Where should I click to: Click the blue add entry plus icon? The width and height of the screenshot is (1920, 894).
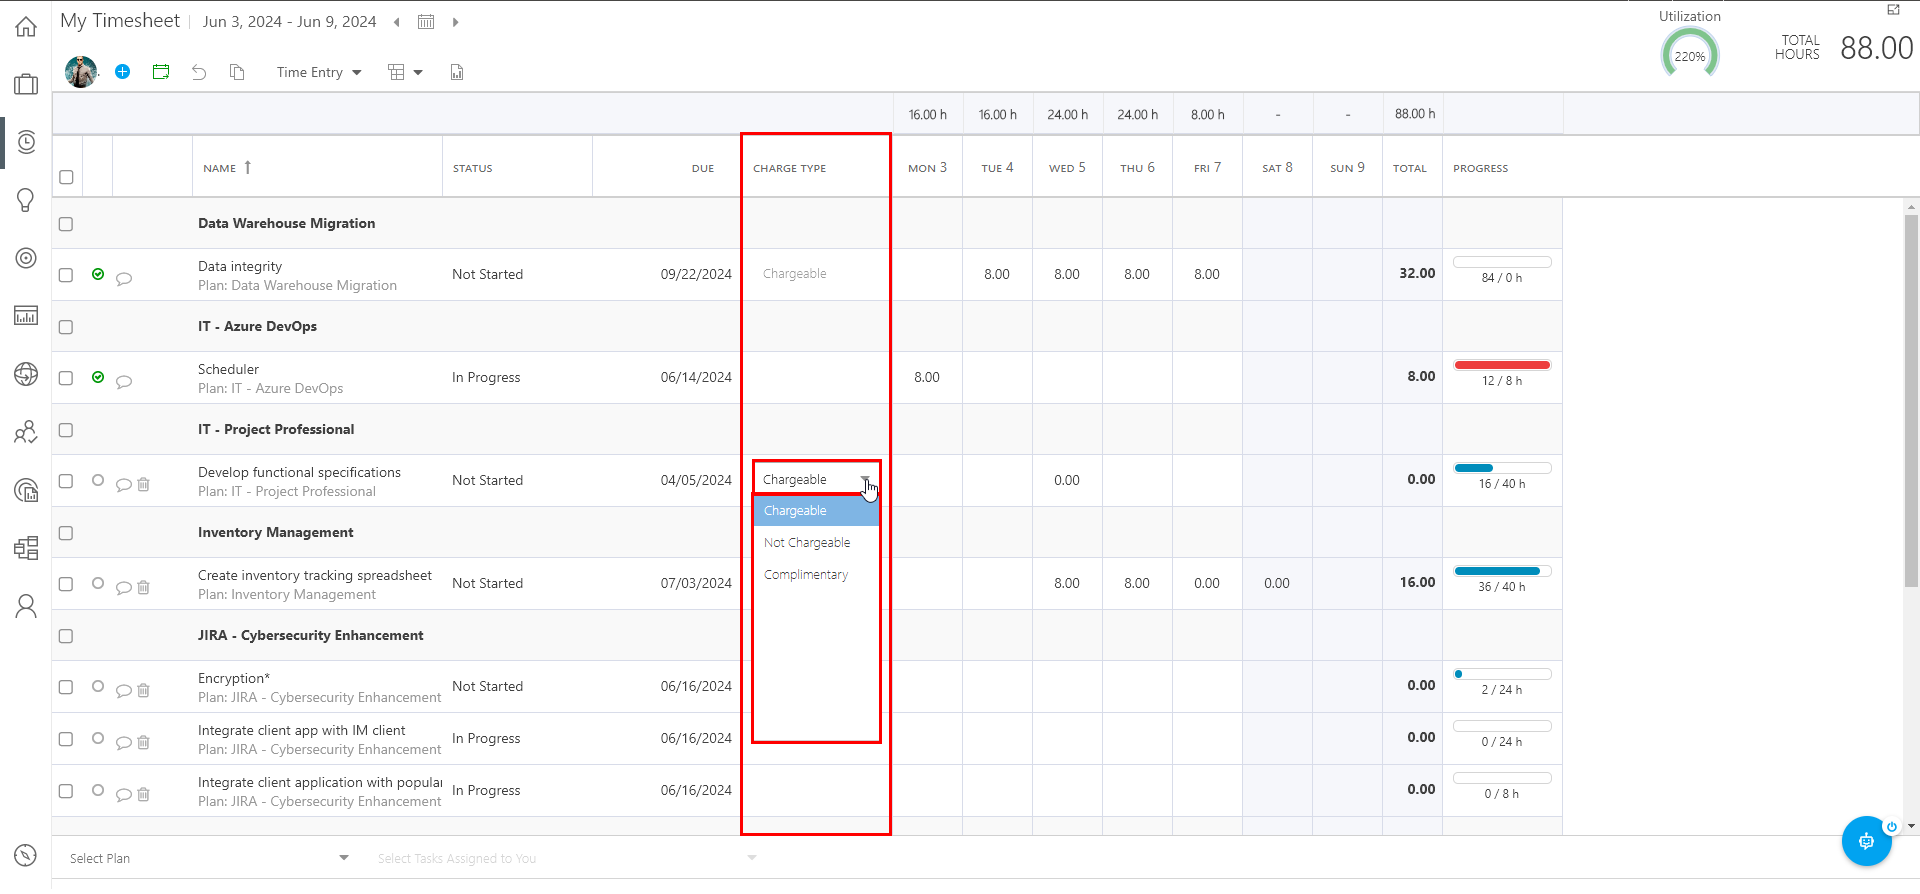click(x=122, y=72)
